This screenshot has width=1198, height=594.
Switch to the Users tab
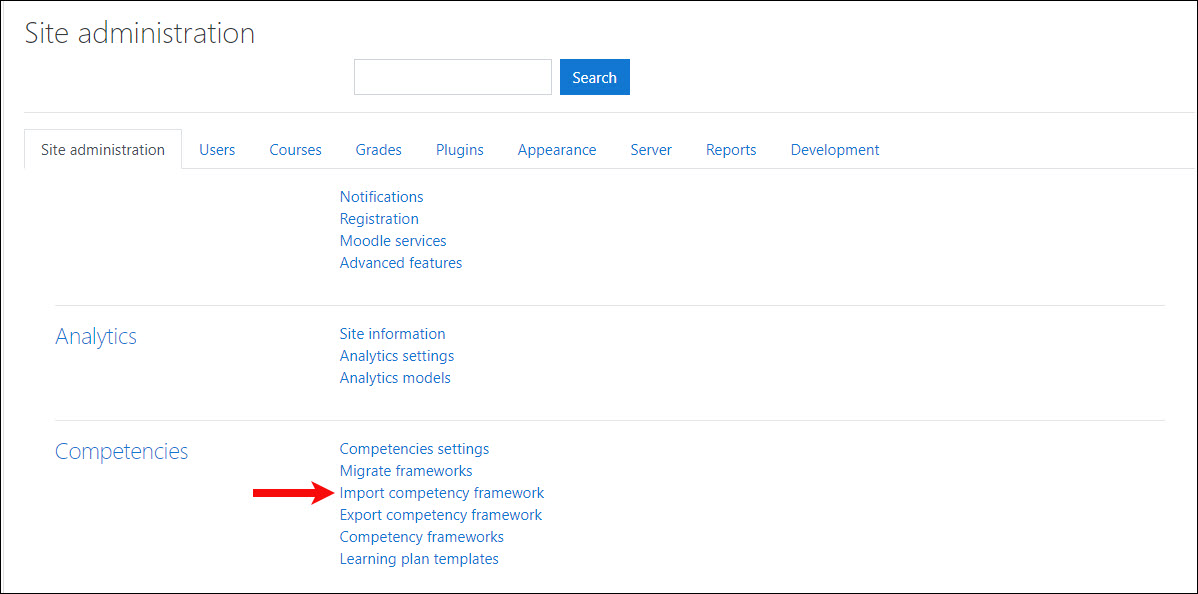(217, 150)
